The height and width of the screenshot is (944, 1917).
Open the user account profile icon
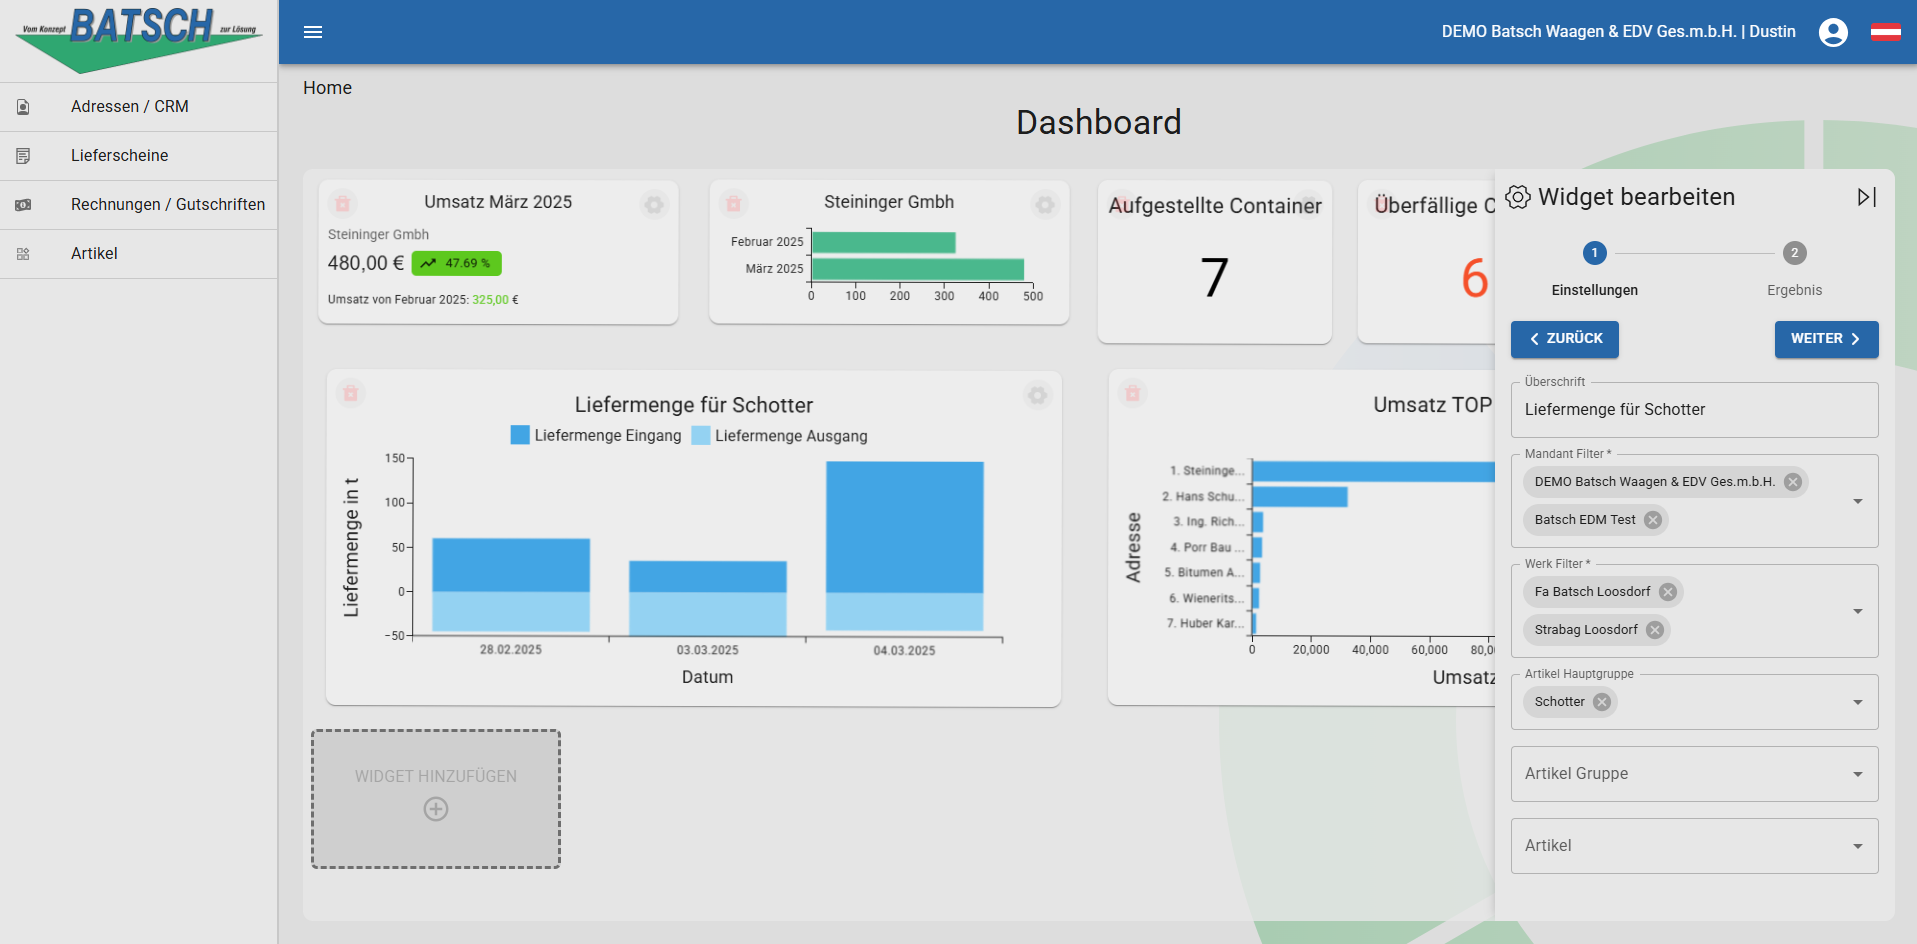click(1833, 32)
